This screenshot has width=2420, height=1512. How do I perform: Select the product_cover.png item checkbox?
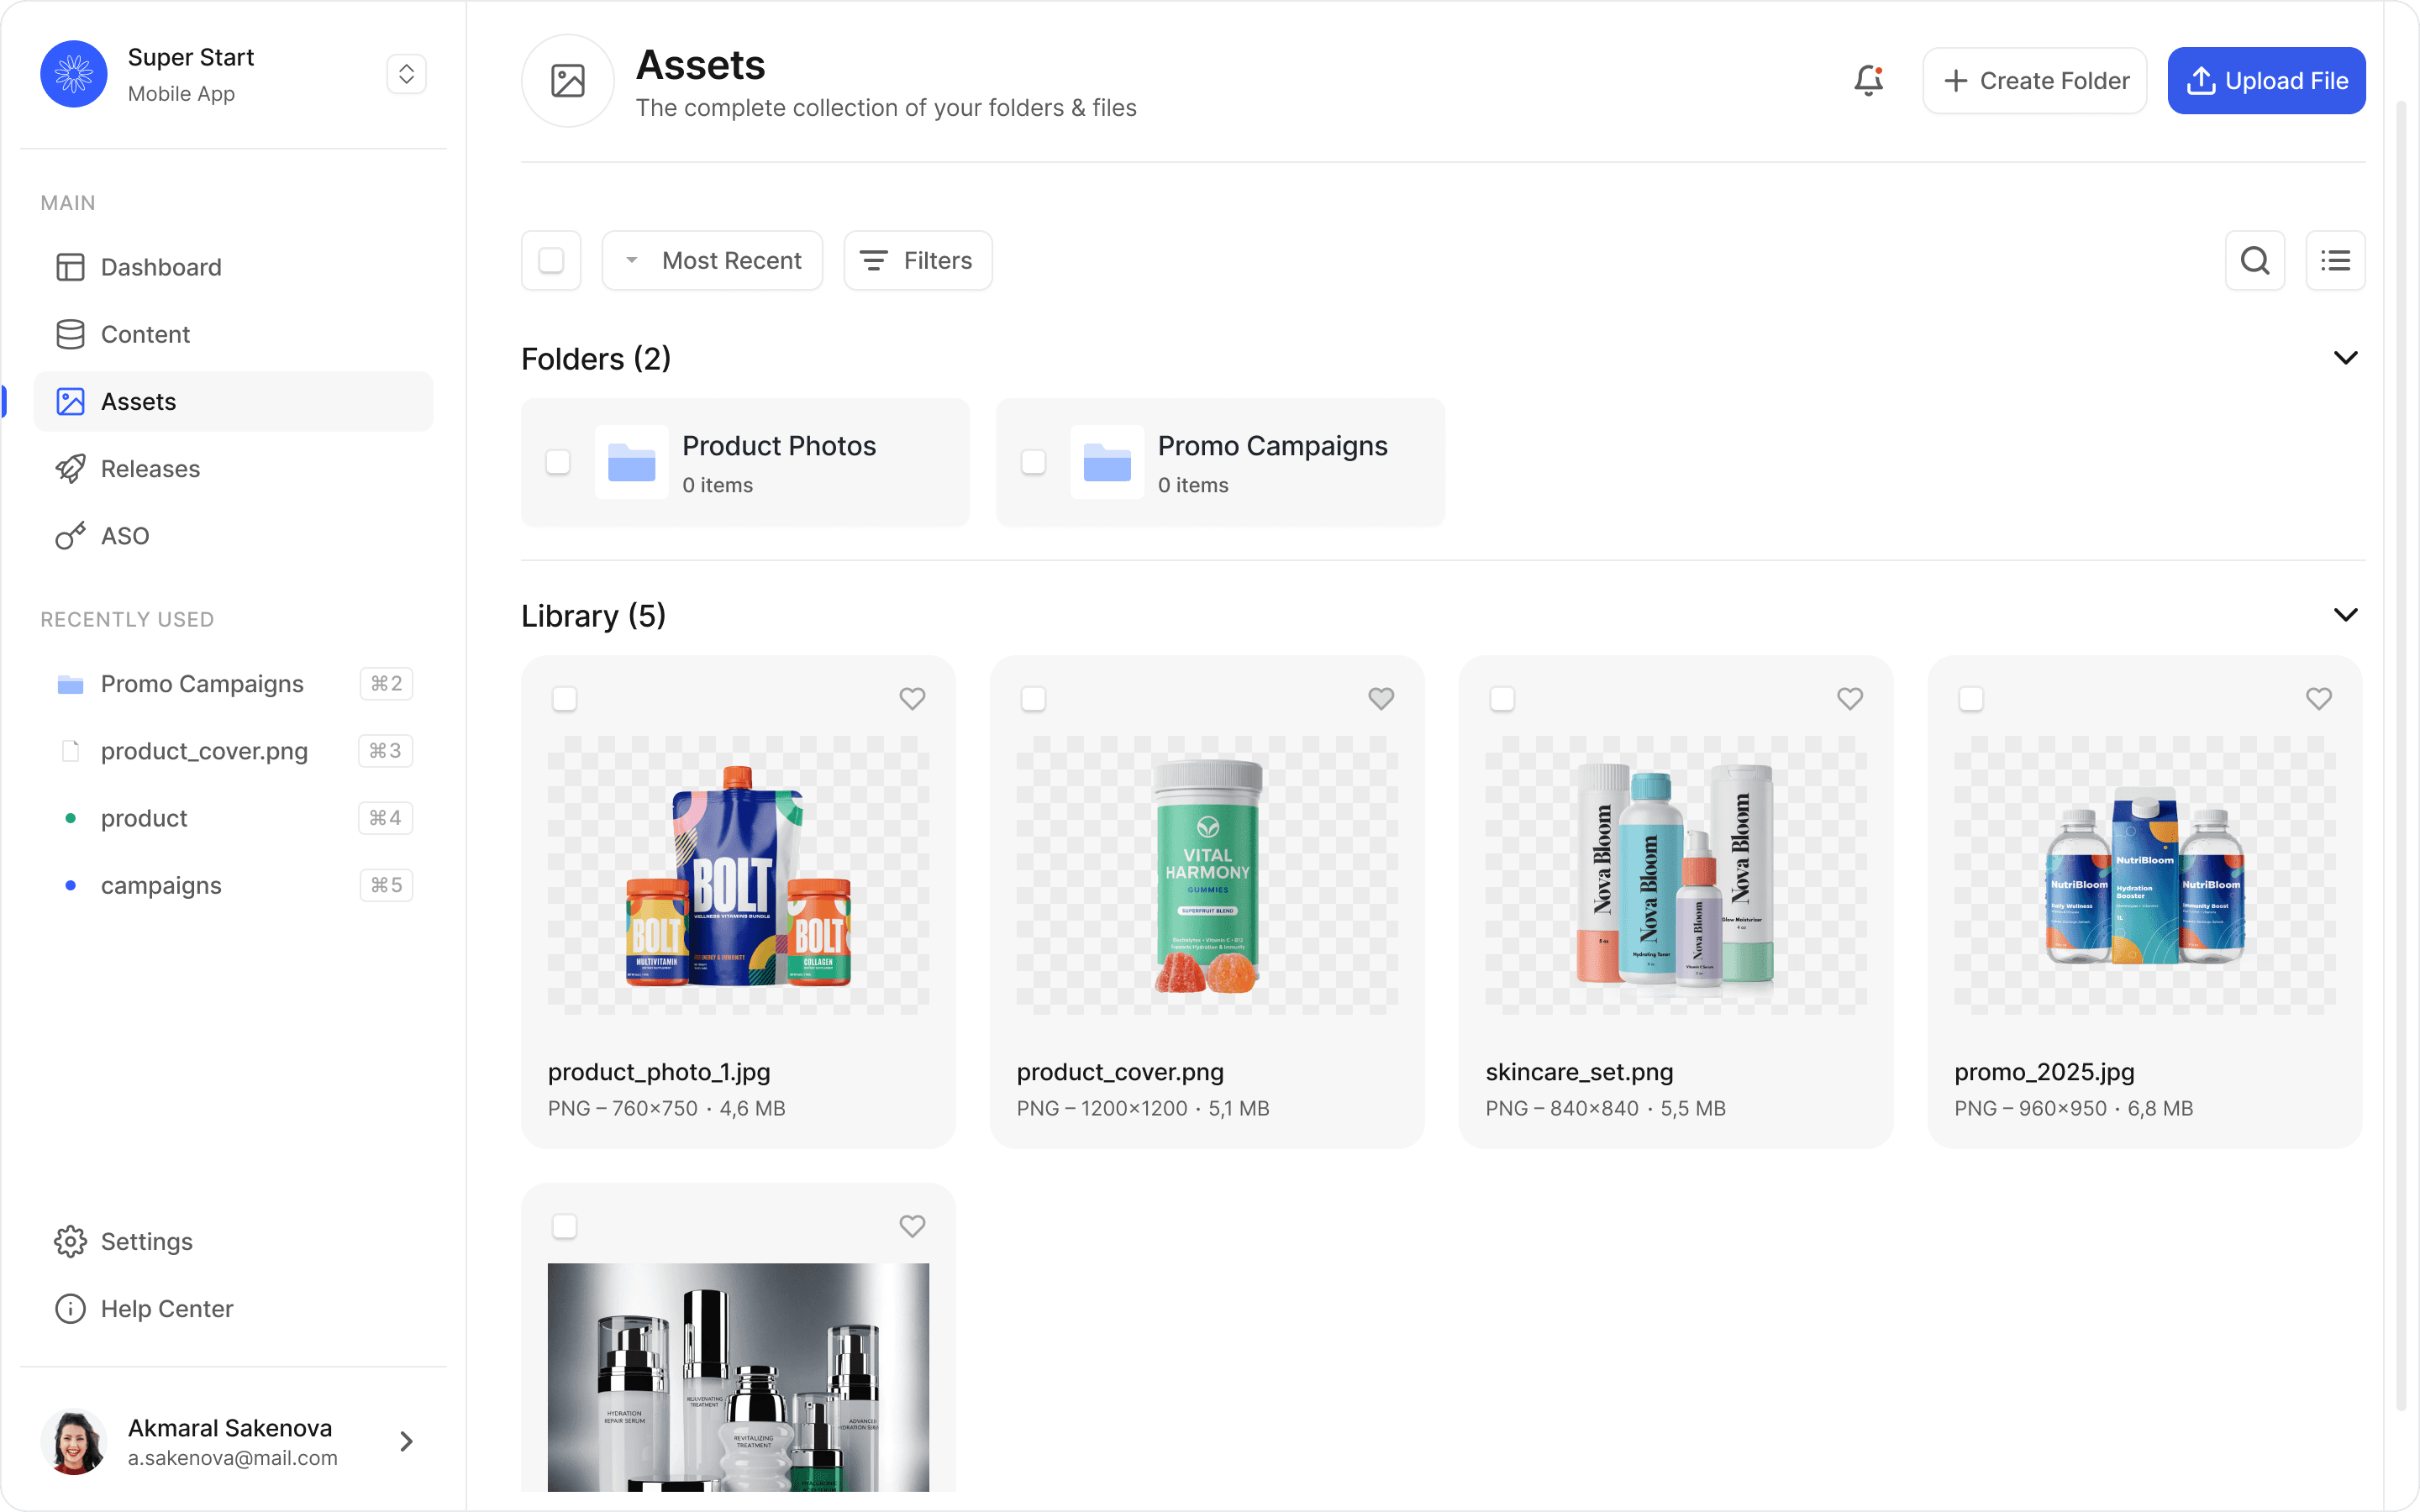click(1033, 698)
